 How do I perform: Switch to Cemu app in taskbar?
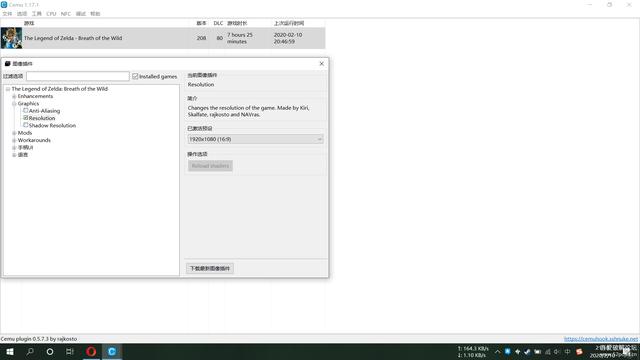(112, 351)
